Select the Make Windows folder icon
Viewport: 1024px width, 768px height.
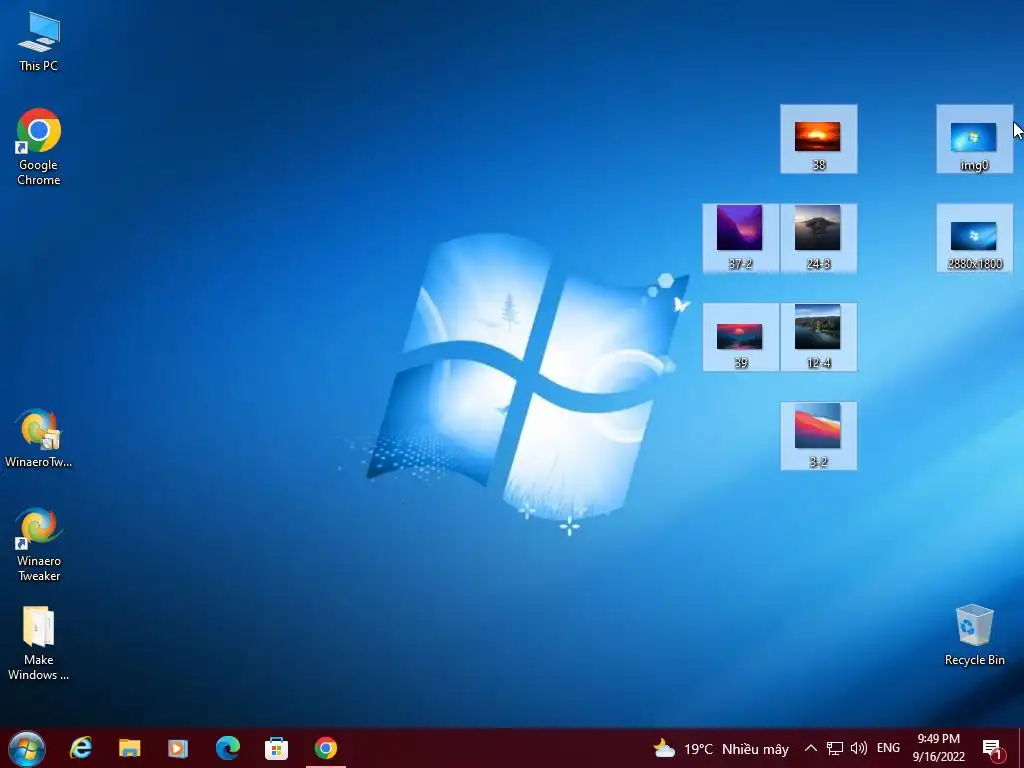click(x=39, y=643)
